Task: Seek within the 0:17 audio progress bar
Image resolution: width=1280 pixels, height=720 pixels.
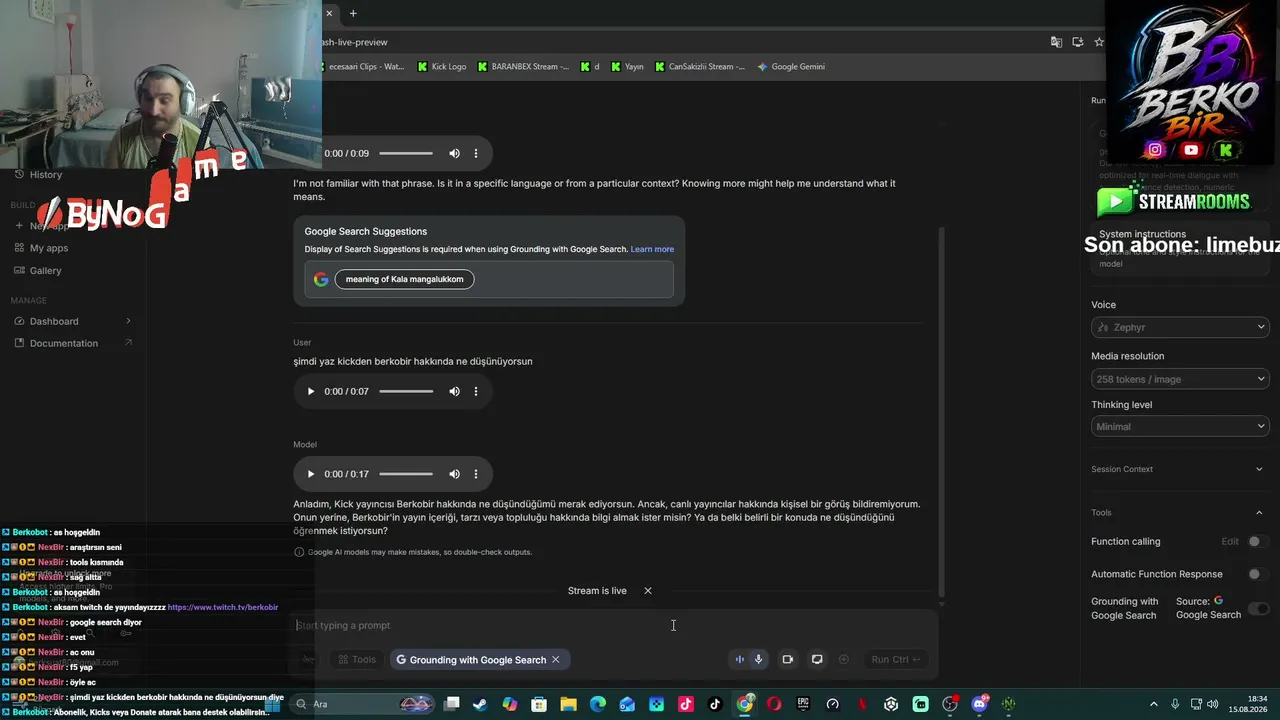Action: click(406, 474)
